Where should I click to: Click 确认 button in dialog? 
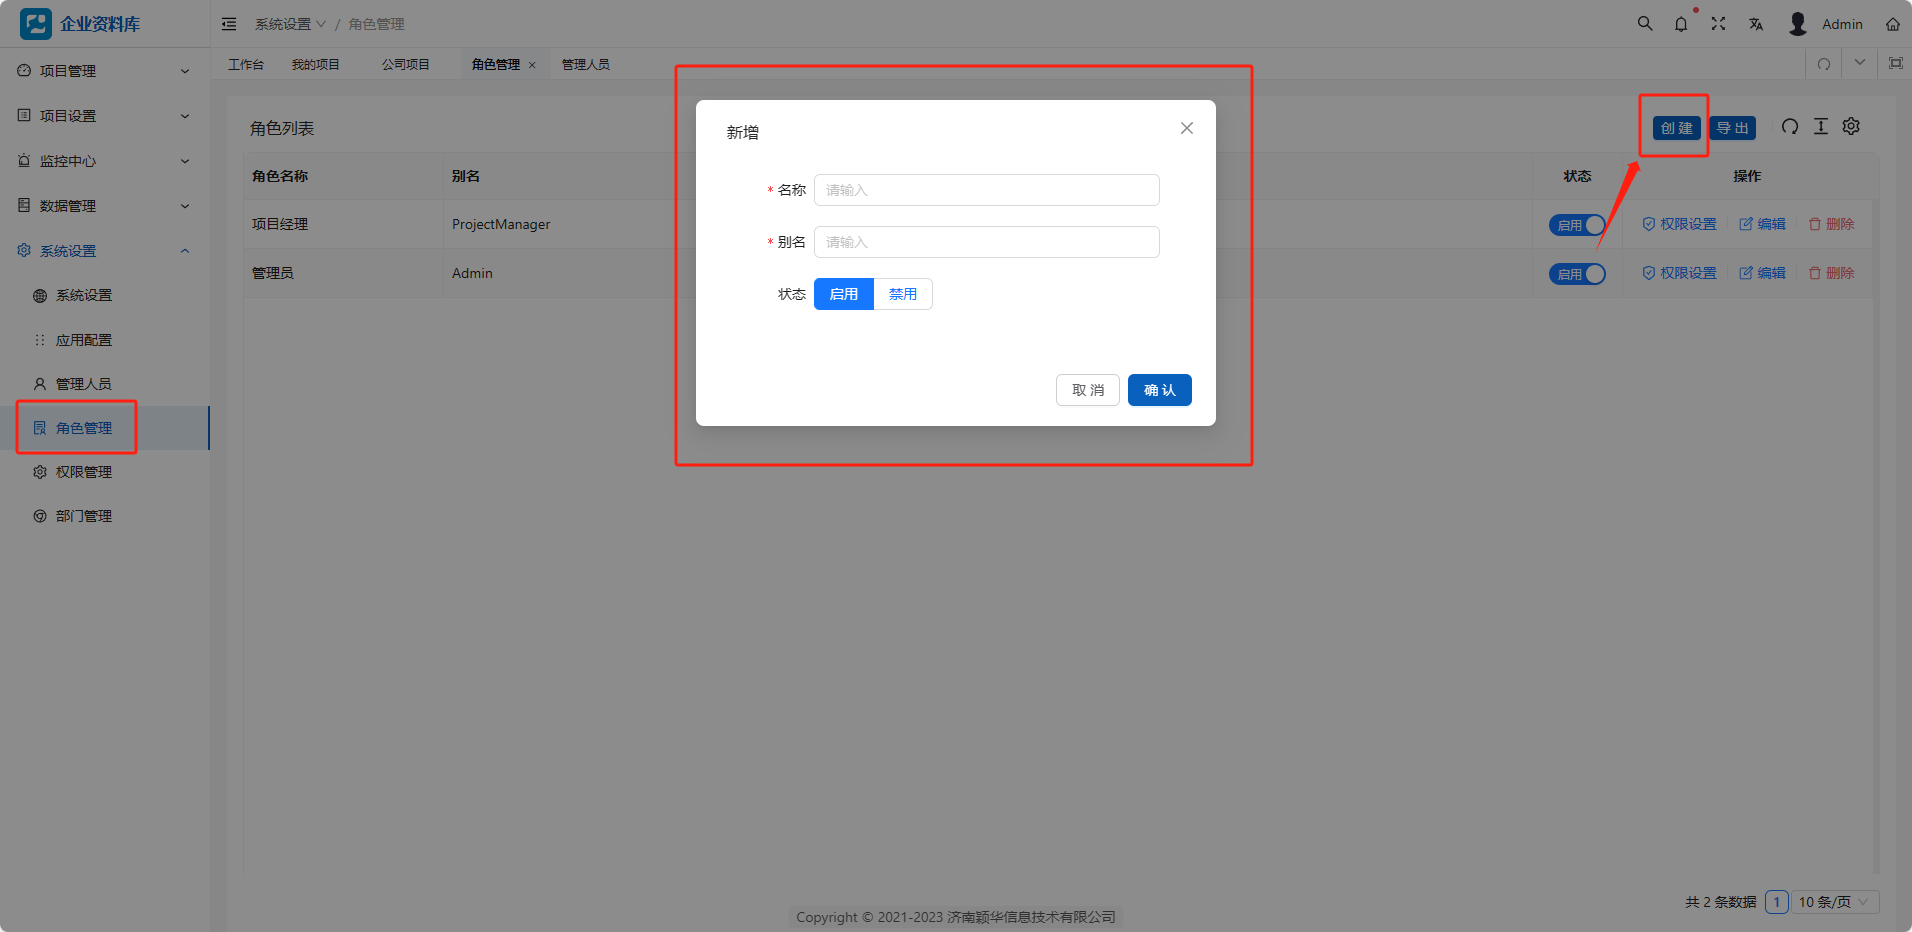tap(1160, 390)
